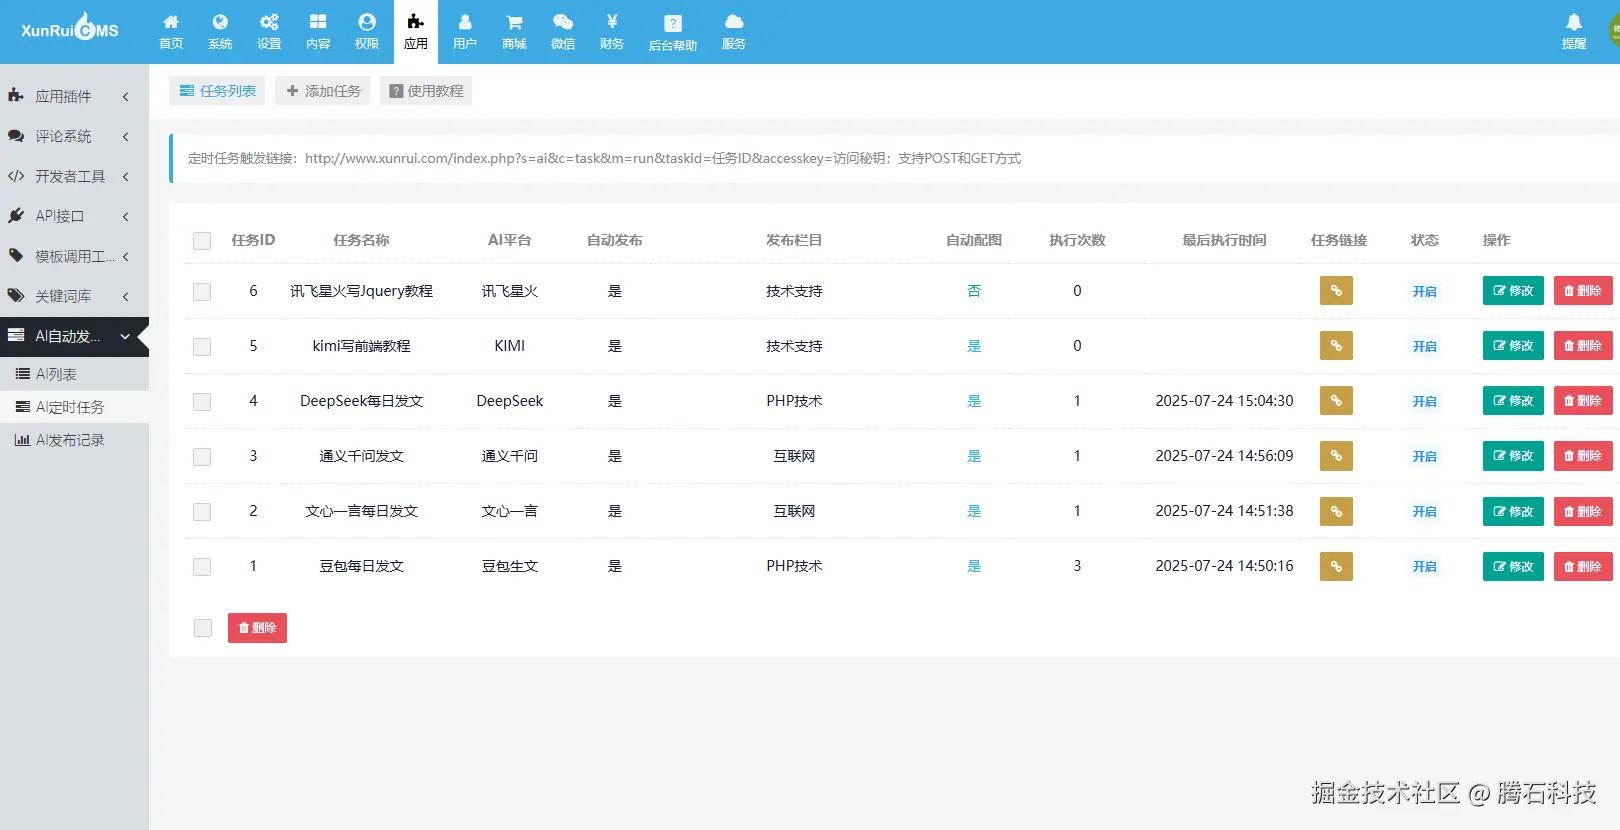Click 修改 button for kimi写前端教程 task

1513,346
